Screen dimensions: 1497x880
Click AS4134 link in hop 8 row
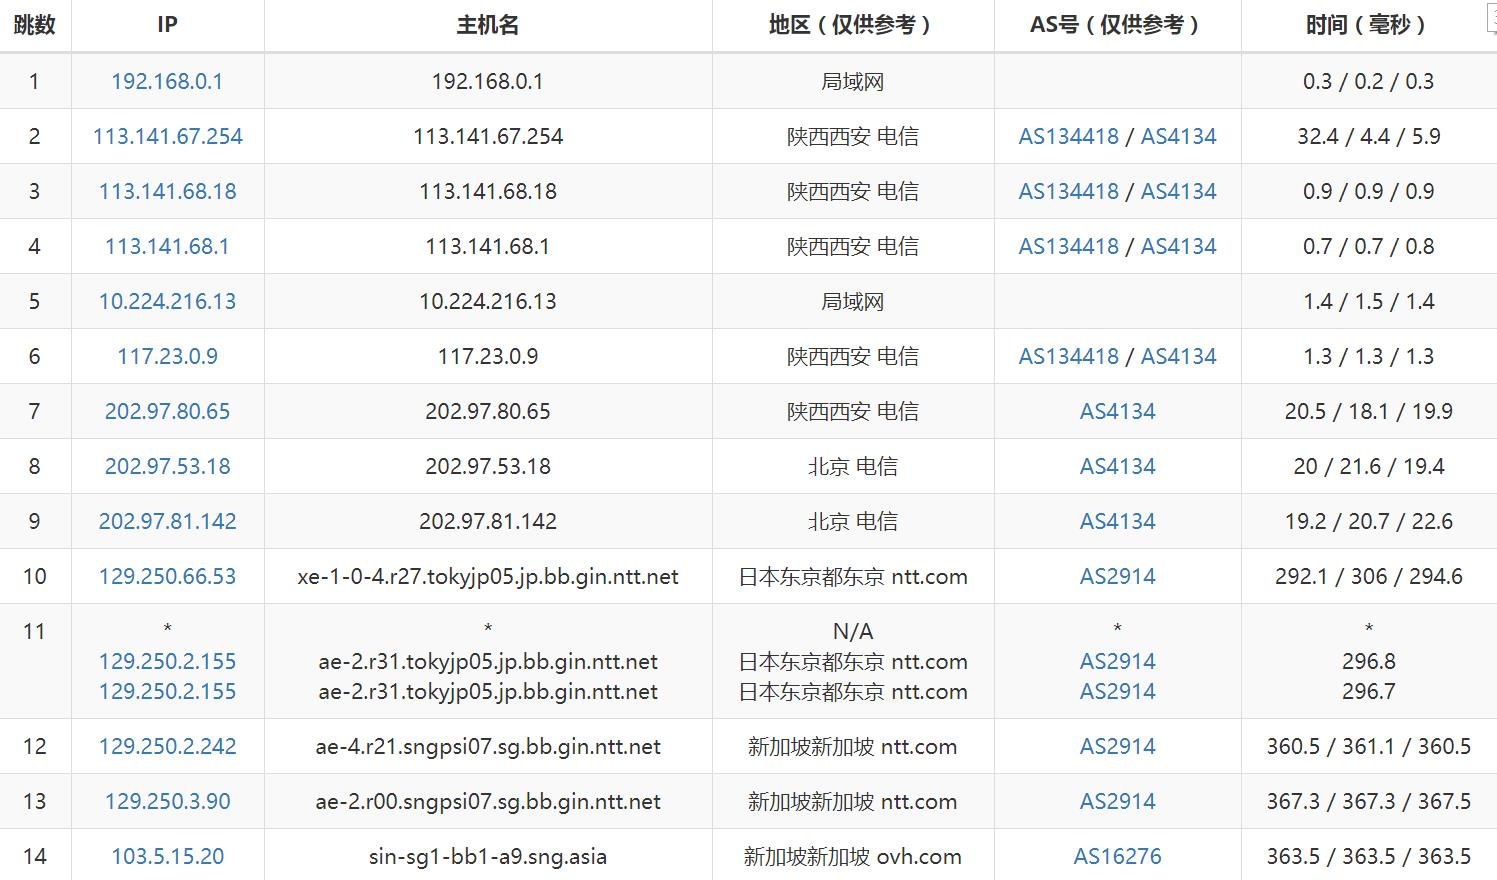[1117, 467]
